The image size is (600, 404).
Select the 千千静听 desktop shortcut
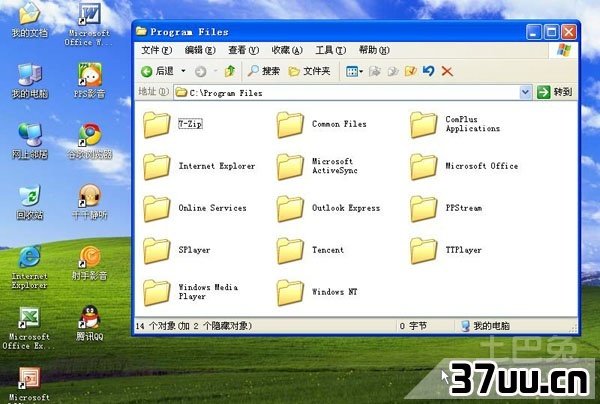pos(90,202)
